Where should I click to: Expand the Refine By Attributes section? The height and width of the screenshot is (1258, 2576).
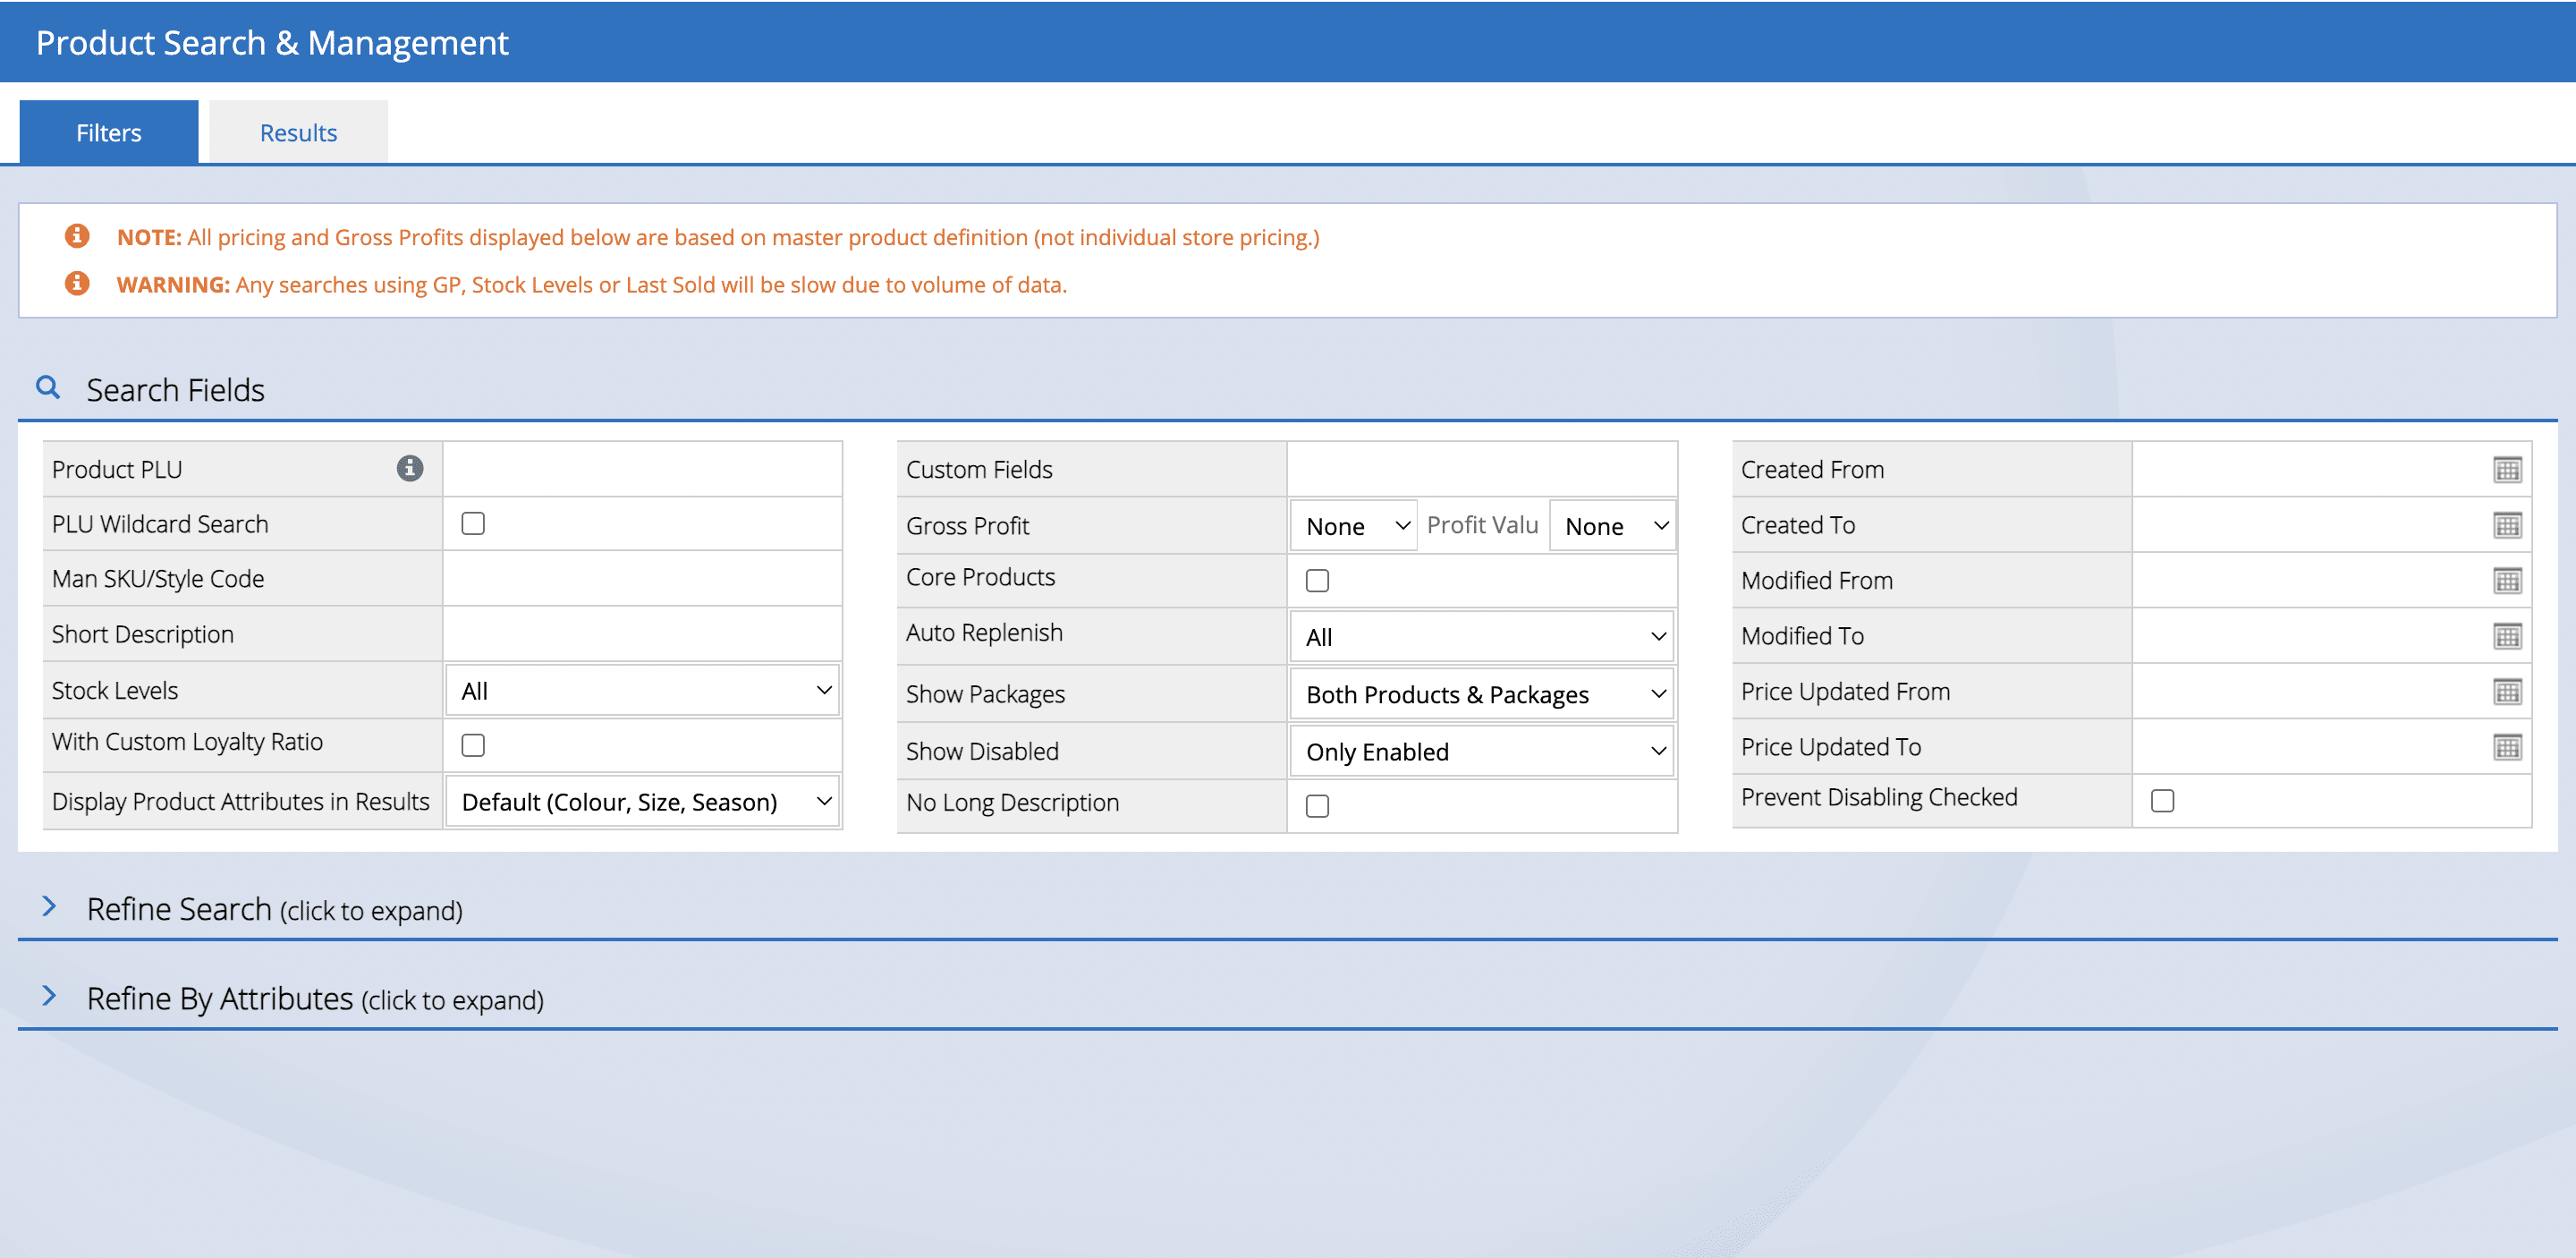coord(315,998)
